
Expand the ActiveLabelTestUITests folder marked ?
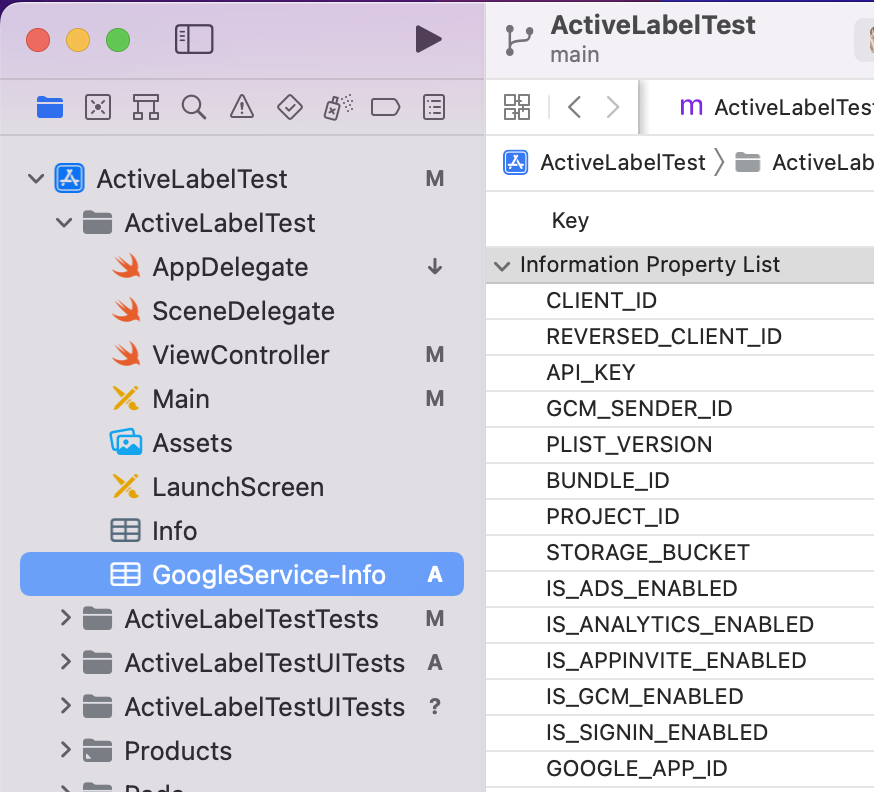tap(65, 706)
